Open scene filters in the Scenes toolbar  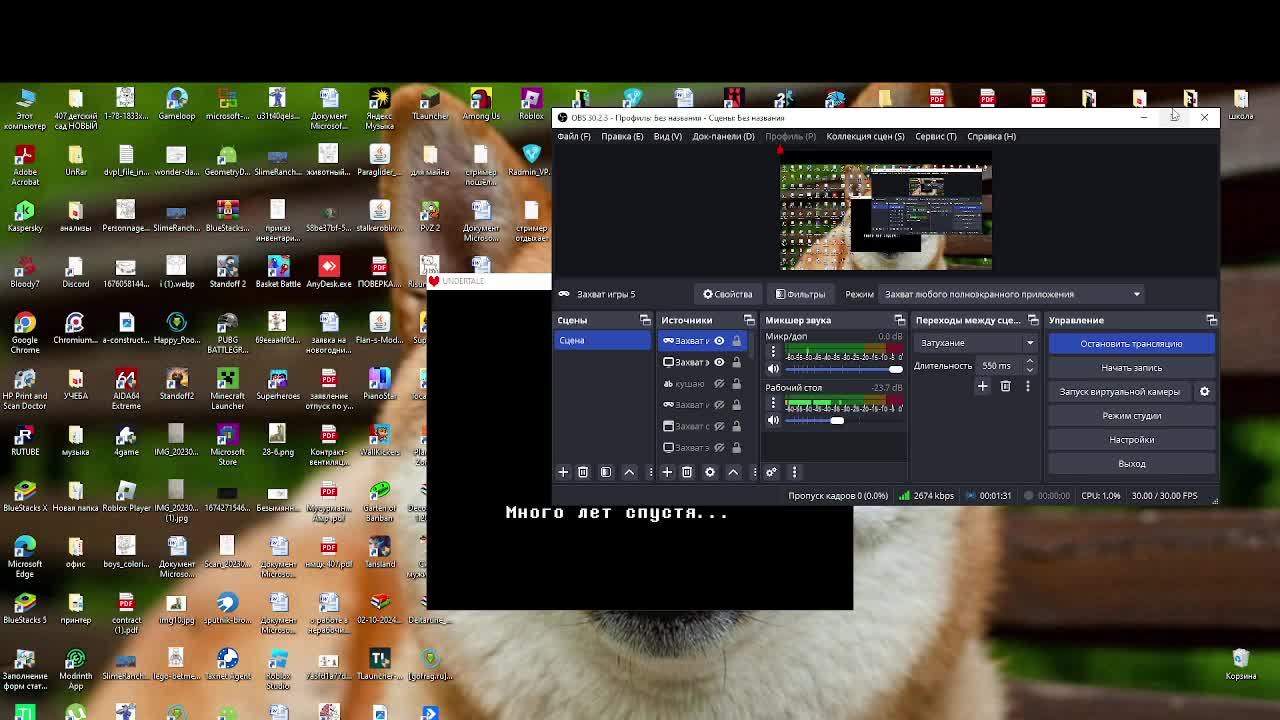coord(606,472)
